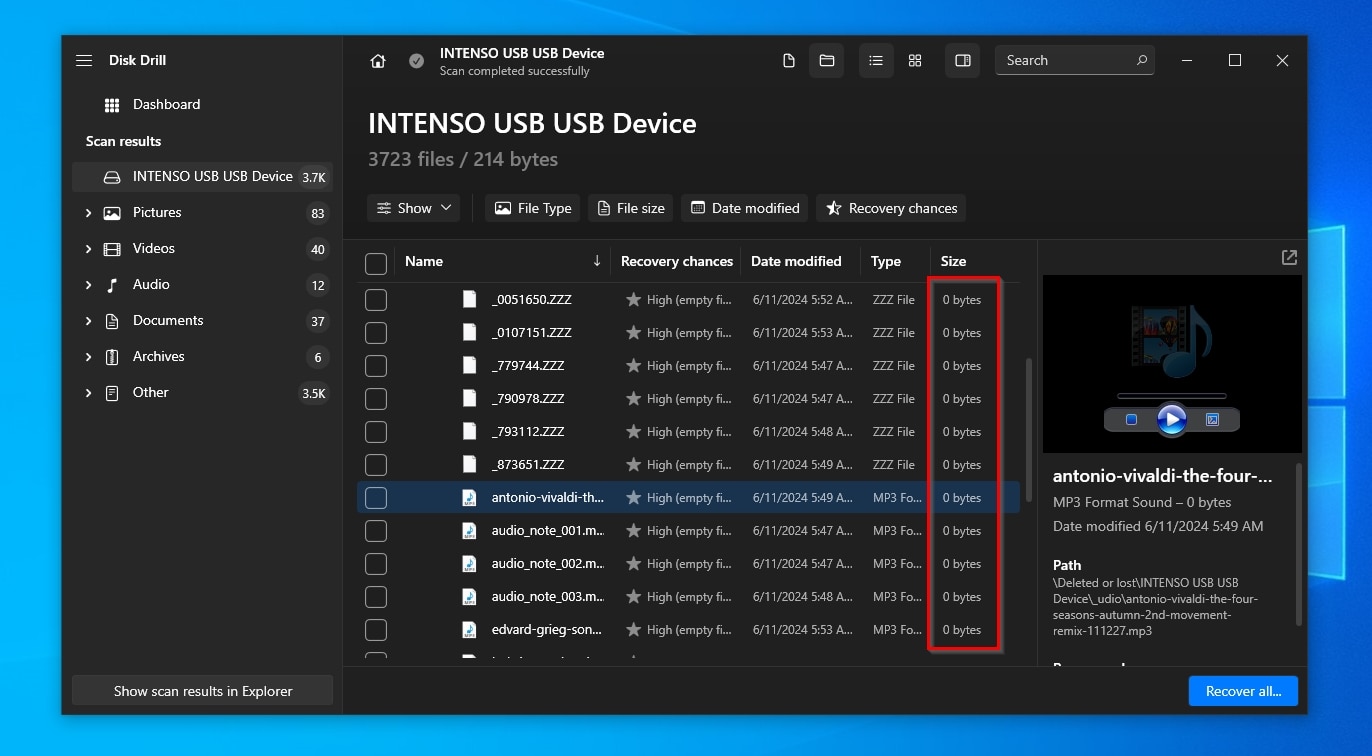Select INTENSO USB USB Device in sidebar
The height and width of the screenshot is (756, 1372).
click(x=202, y=177)
